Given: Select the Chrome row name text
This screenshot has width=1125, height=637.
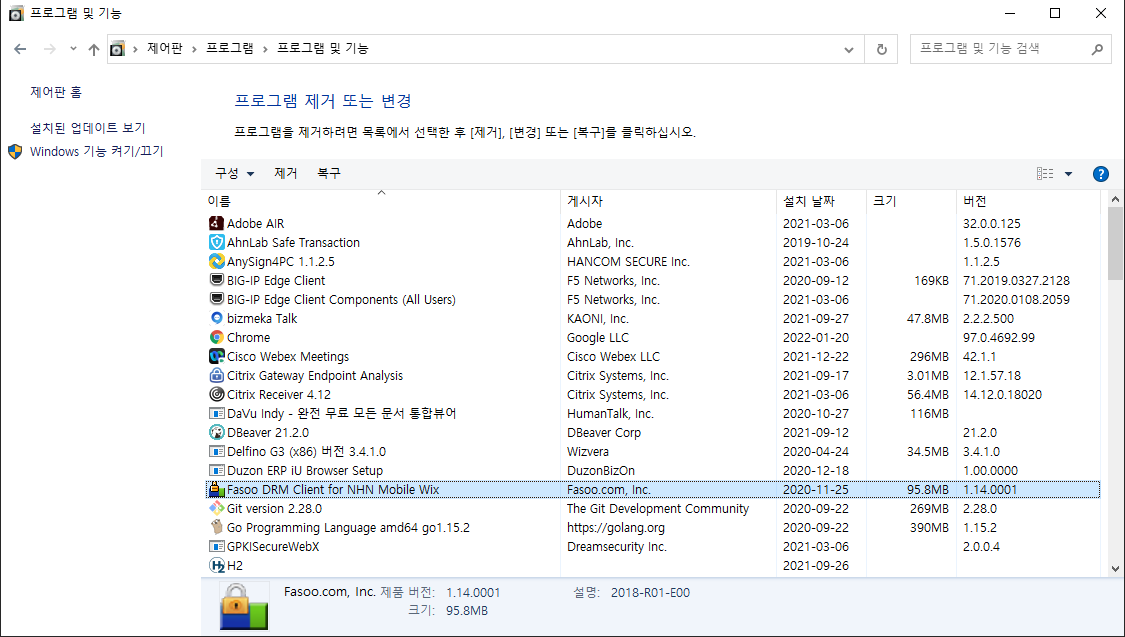Looking at the screenshot, I should pyautogui.click(x=248, y=337).
